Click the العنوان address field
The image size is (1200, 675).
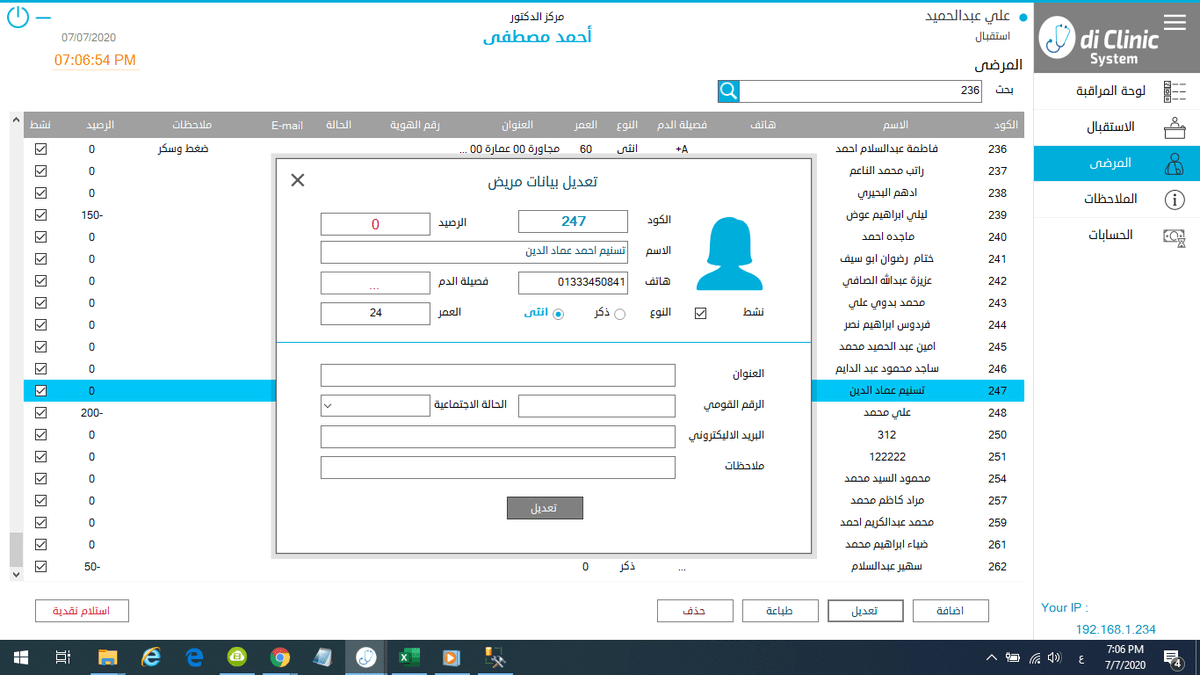click(498, 375)
